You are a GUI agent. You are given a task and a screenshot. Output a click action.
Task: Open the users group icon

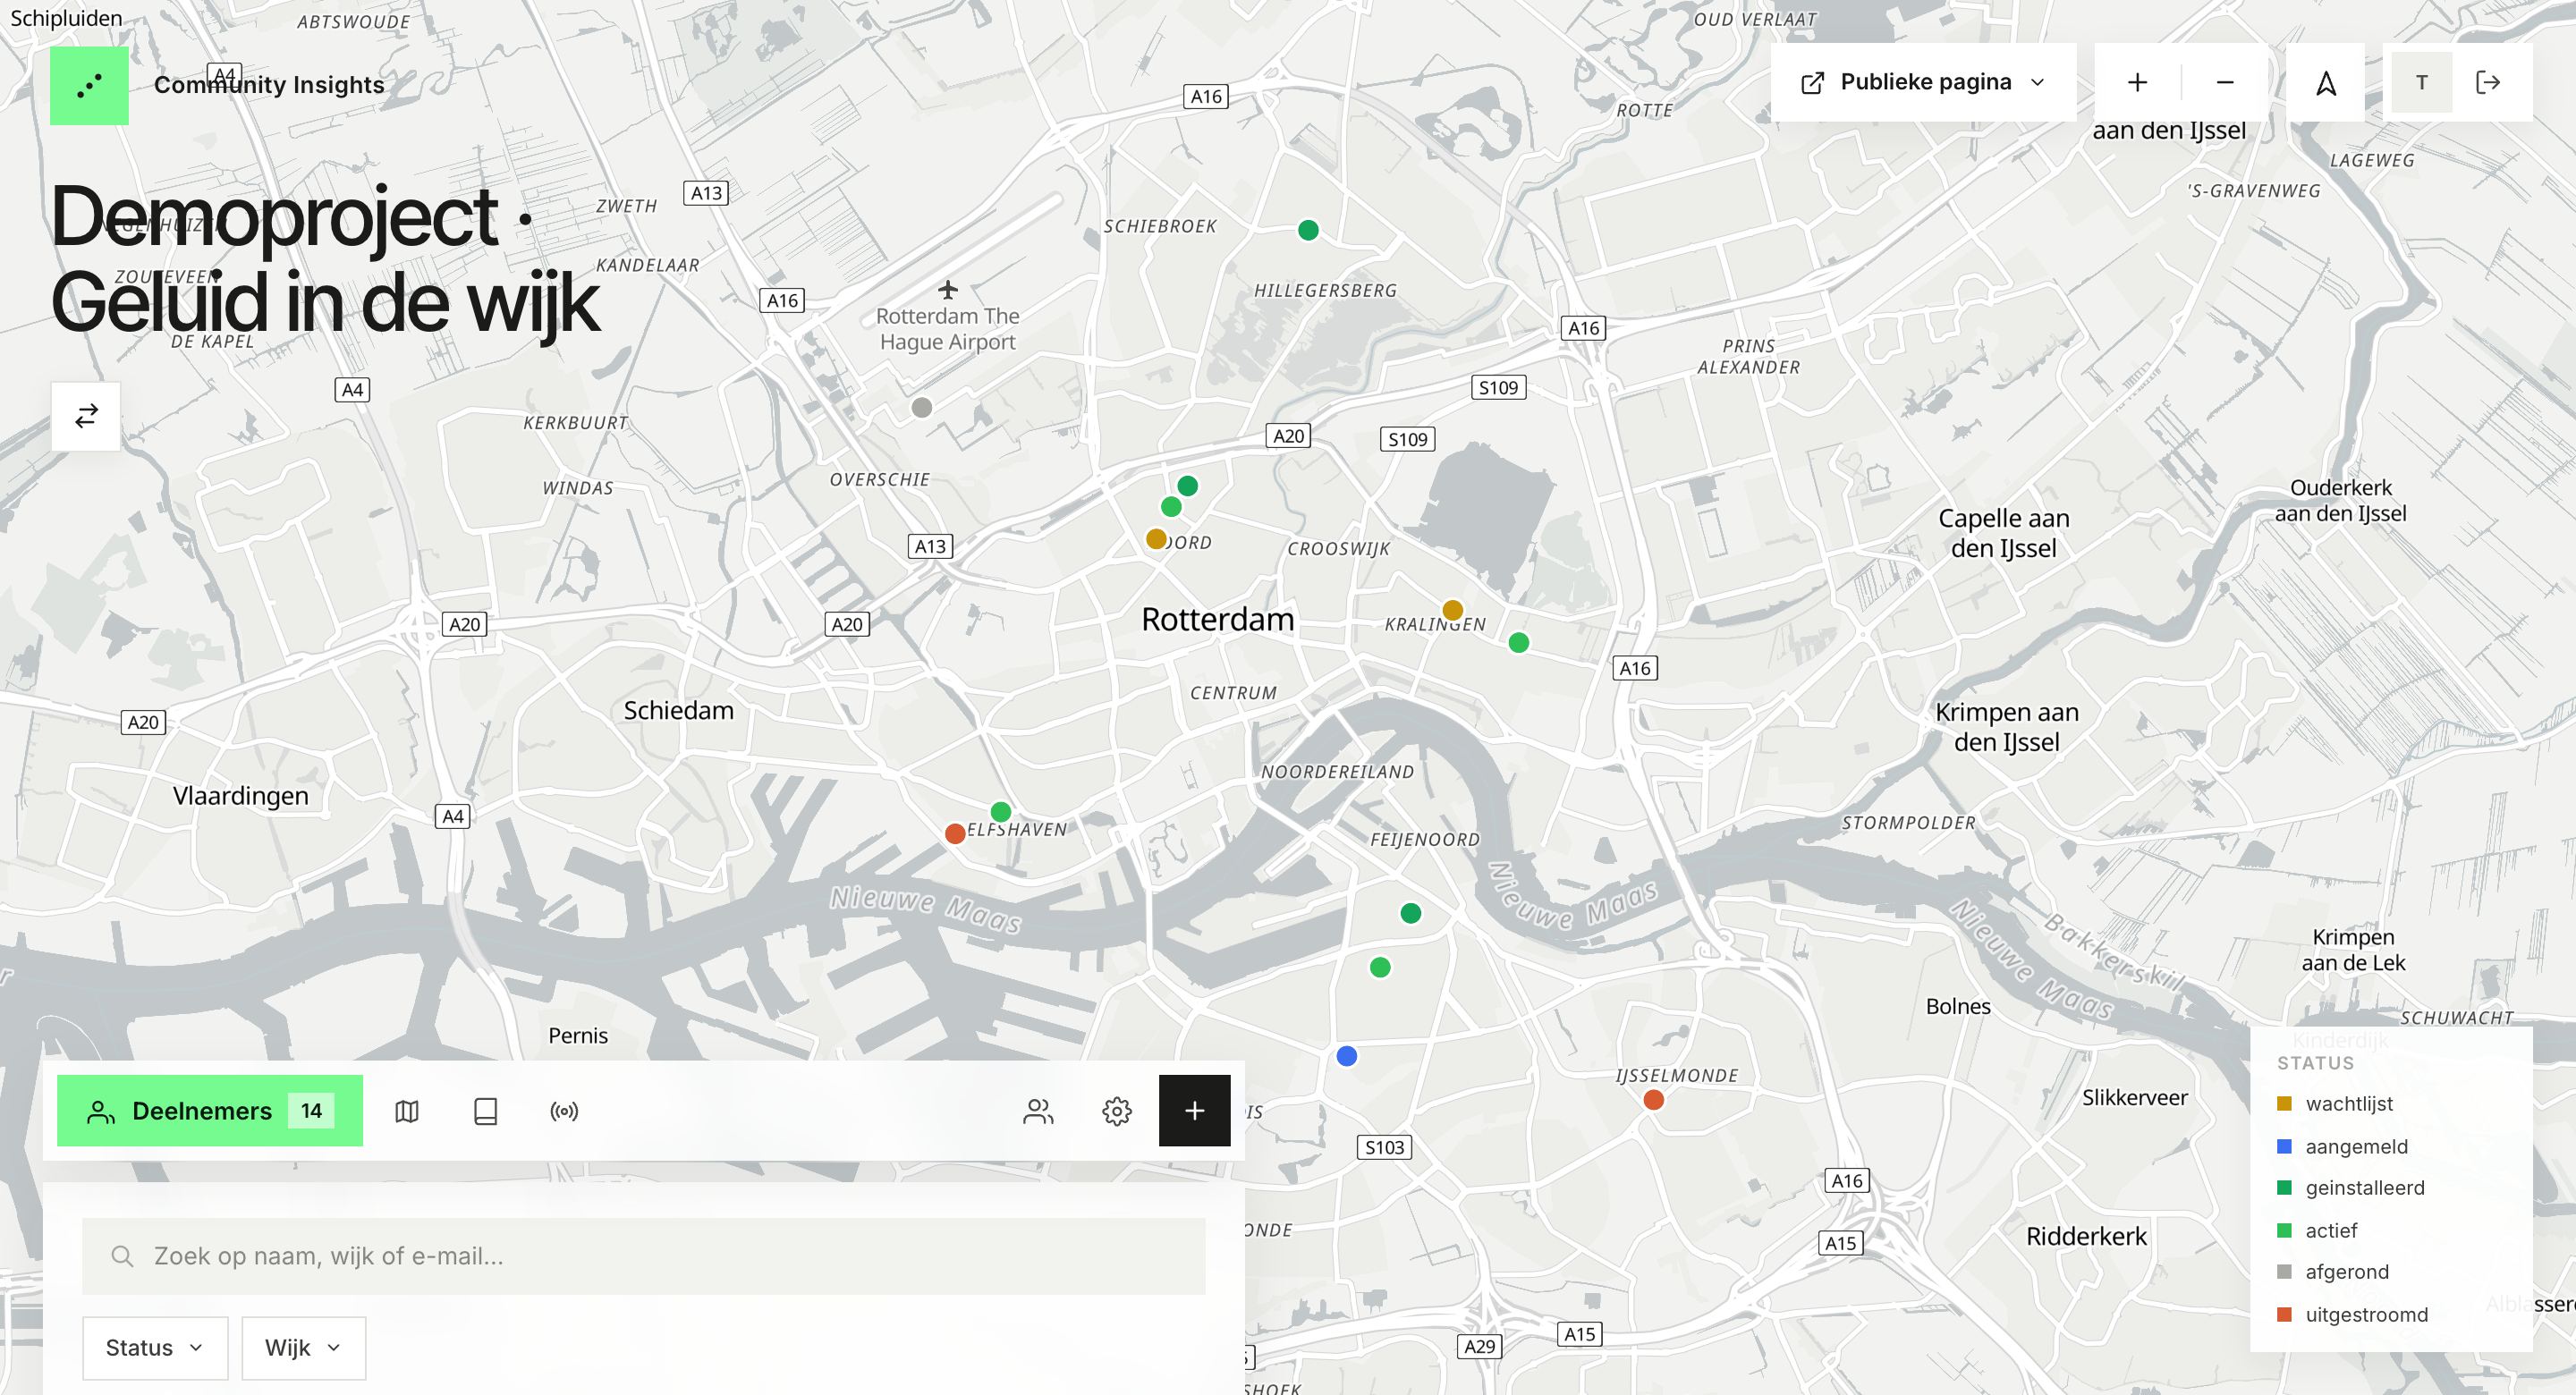(x=1038, y=1111)
